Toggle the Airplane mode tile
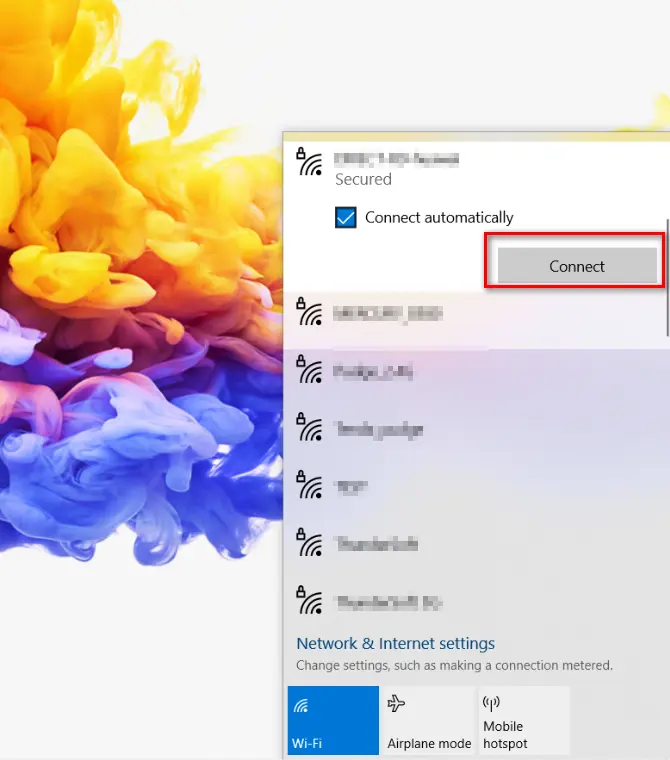670x760 pixels. pyautogui.click(x=429, y=720)
